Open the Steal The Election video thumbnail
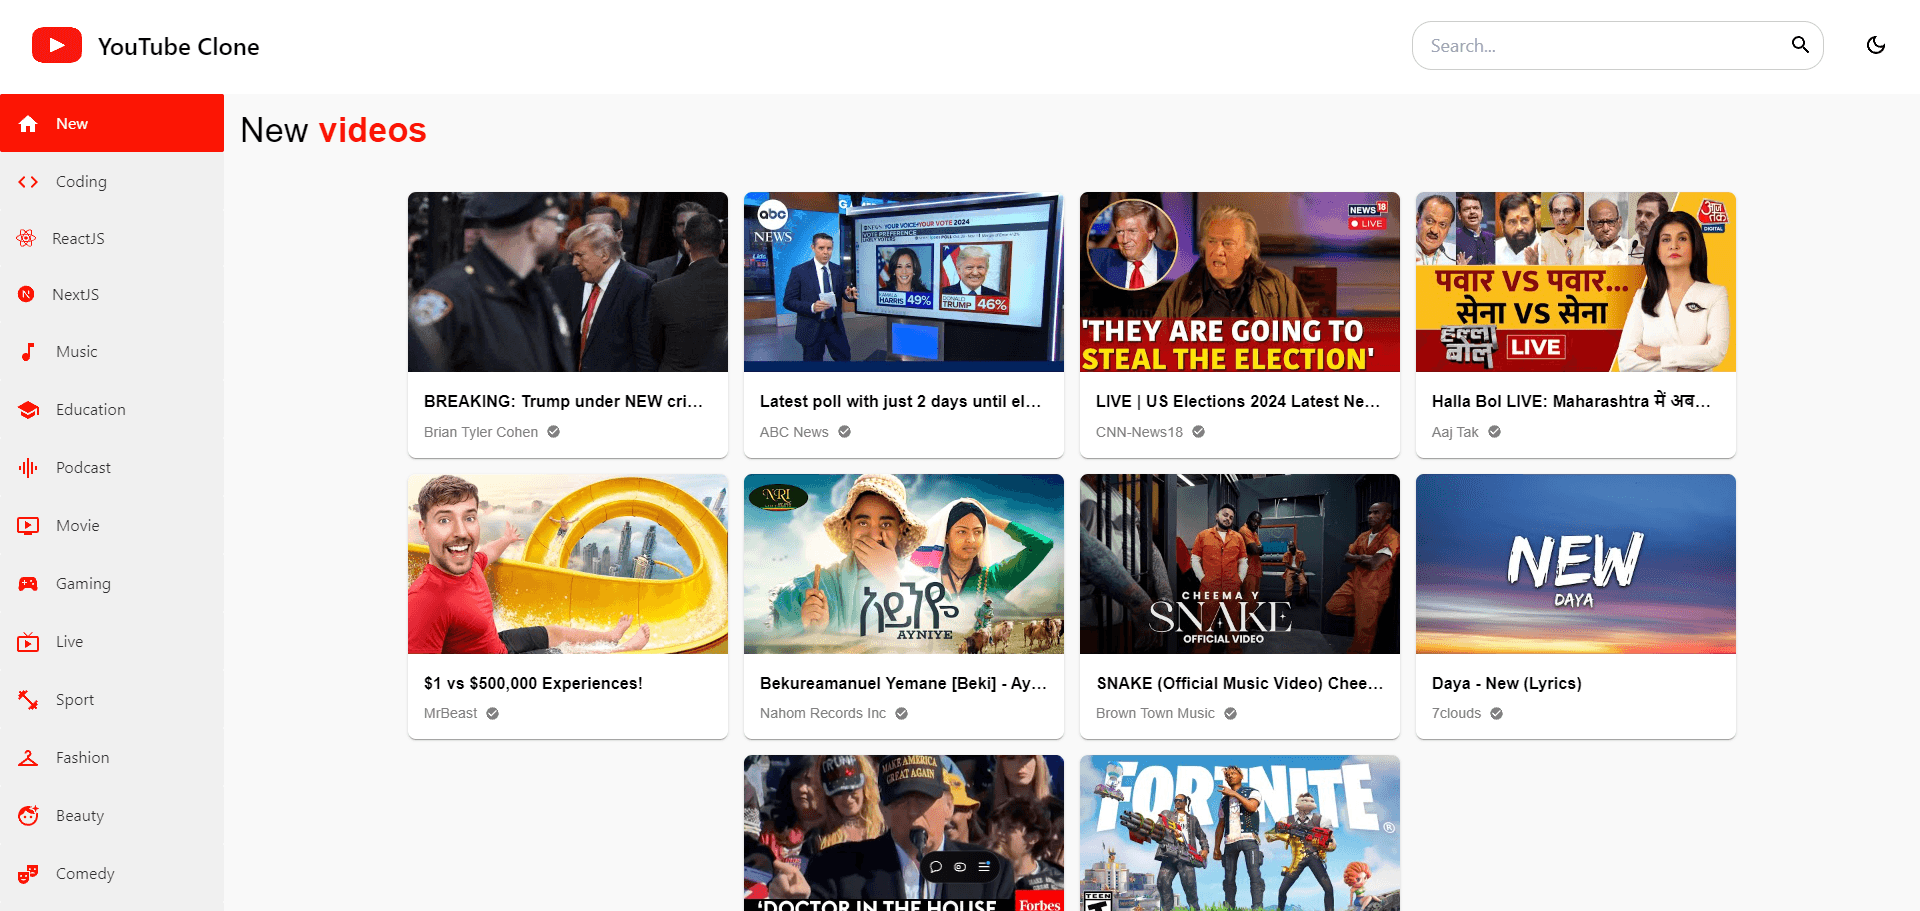 (x=1240, y=282)
